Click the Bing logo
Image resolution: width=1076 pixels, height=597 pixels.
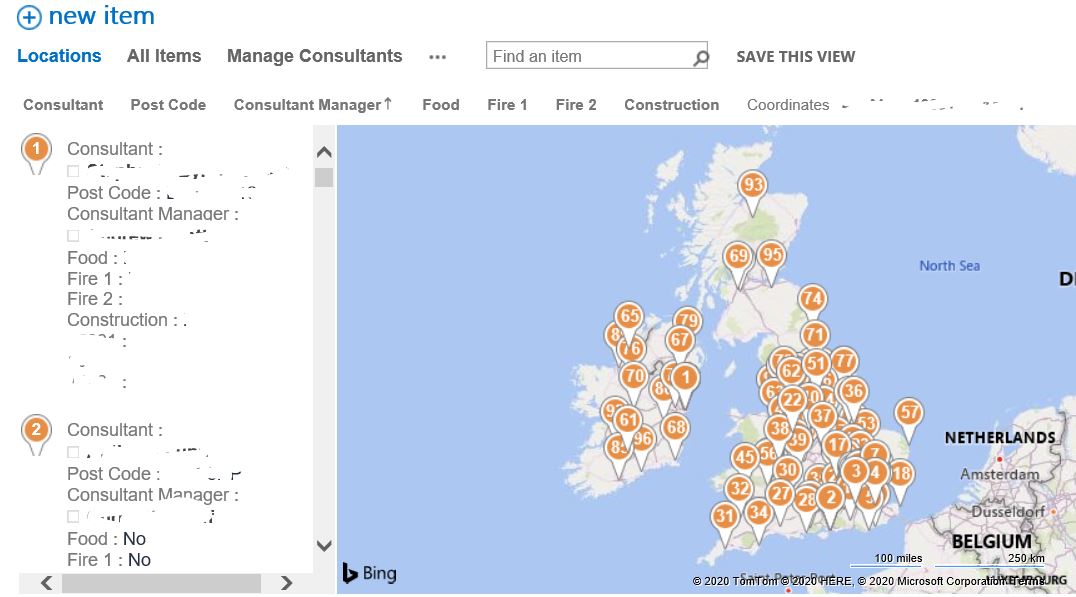370,574
